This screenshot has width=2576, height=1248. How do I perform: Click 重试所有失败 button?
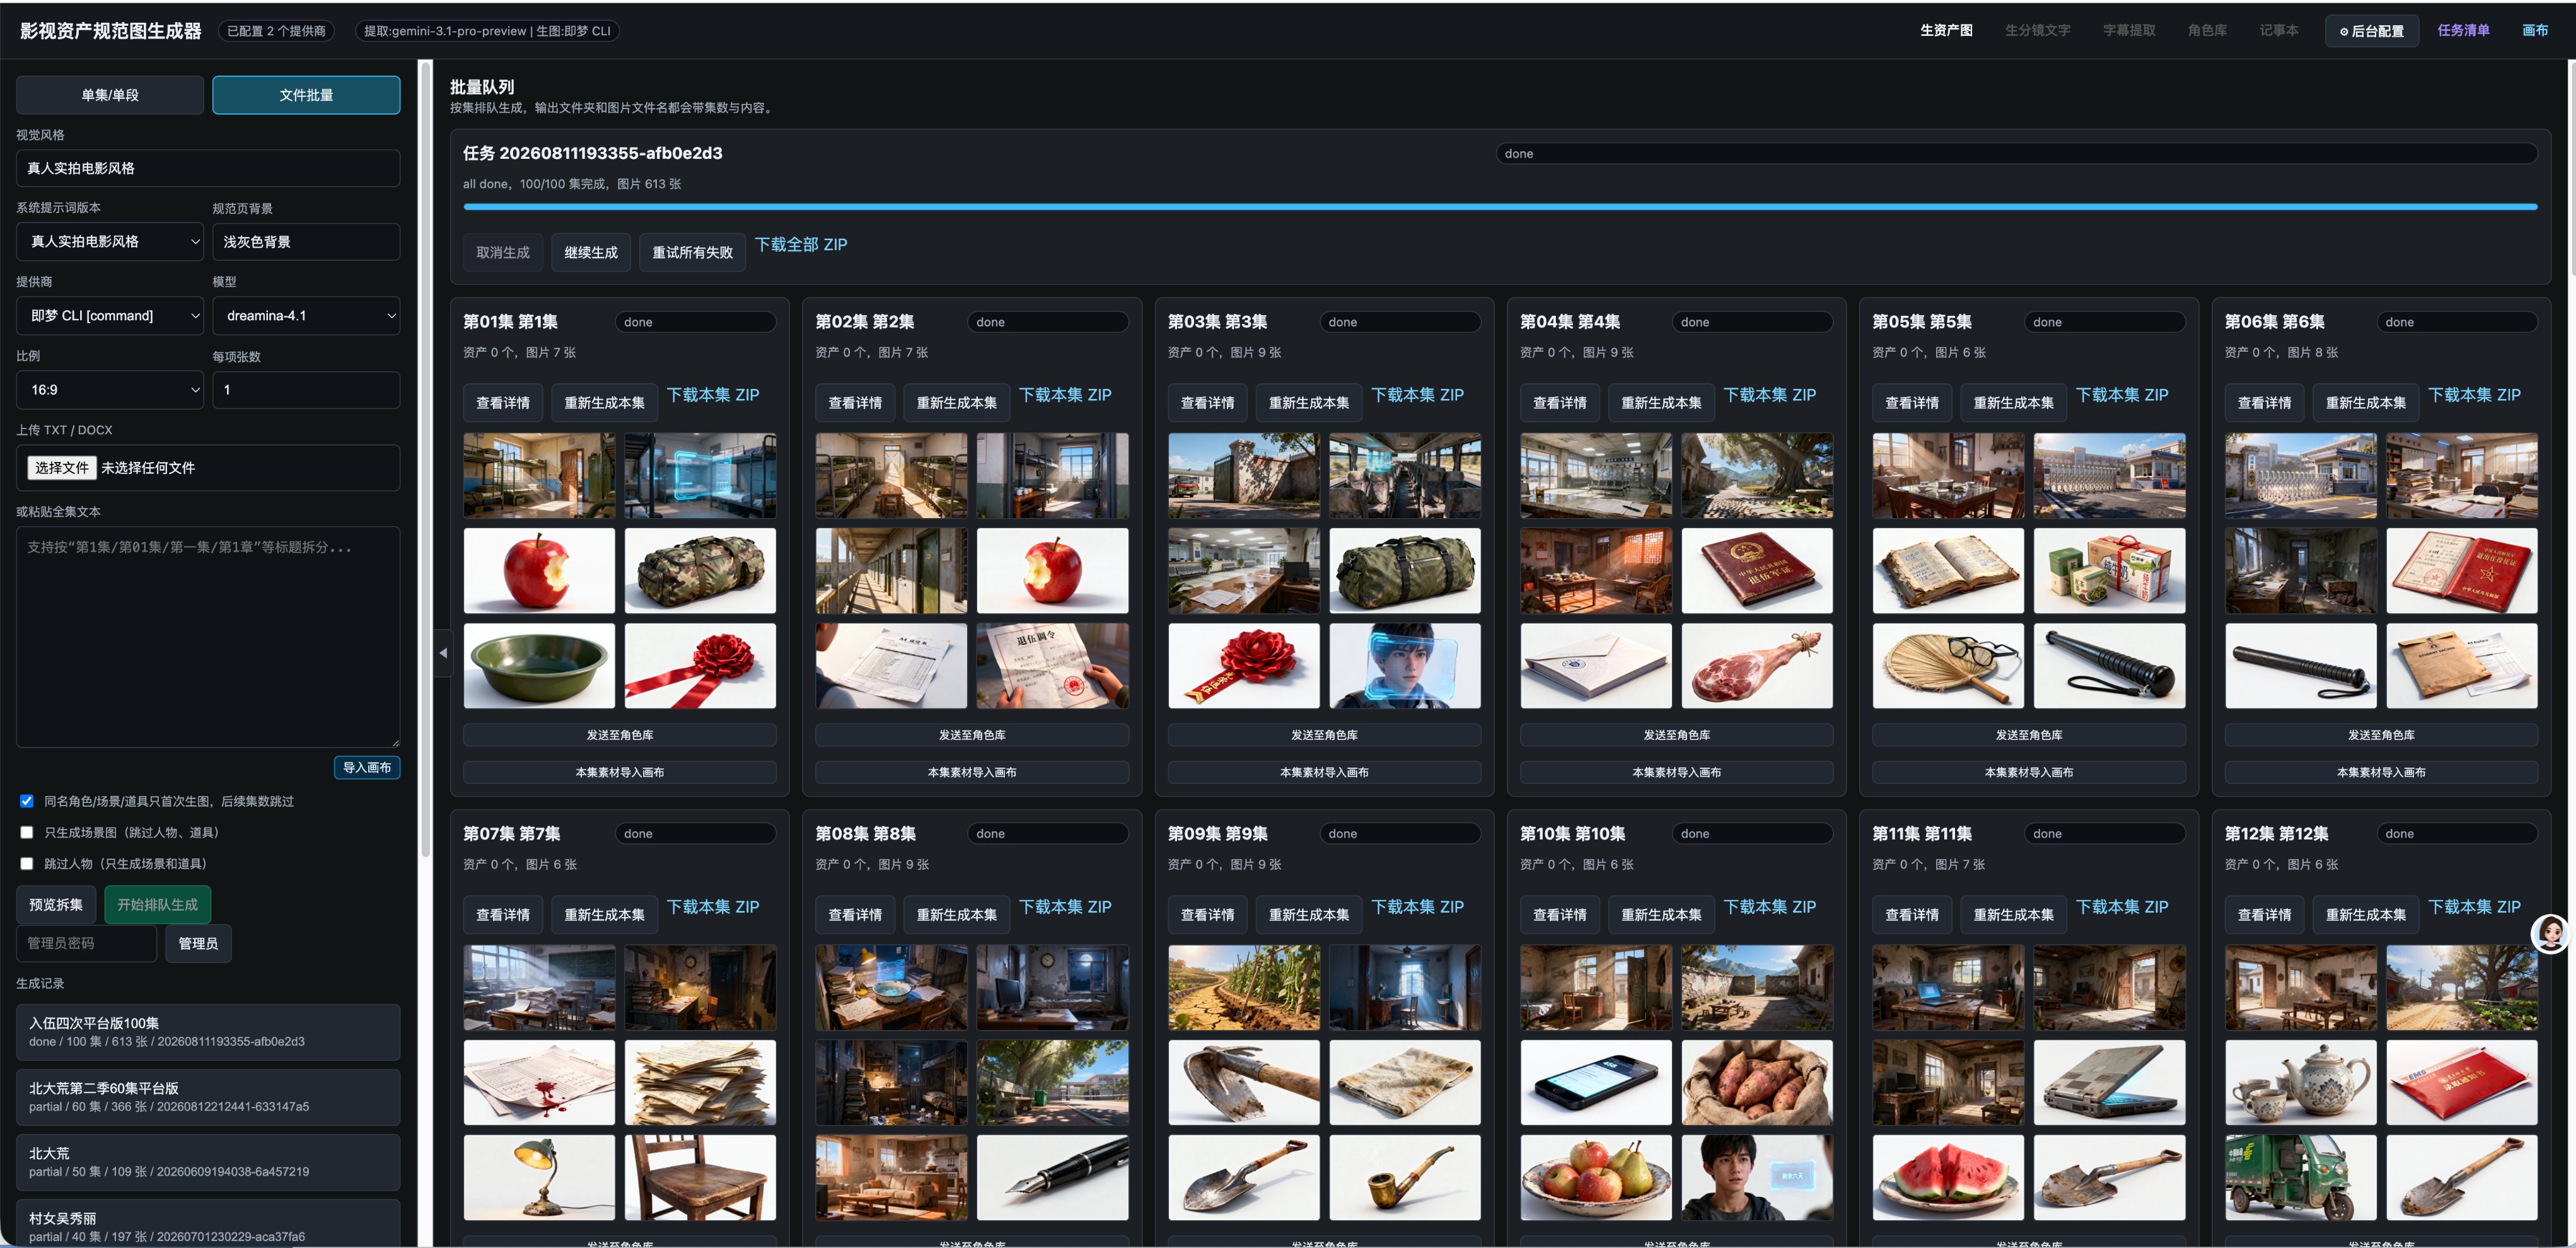[x=692, y=253]
